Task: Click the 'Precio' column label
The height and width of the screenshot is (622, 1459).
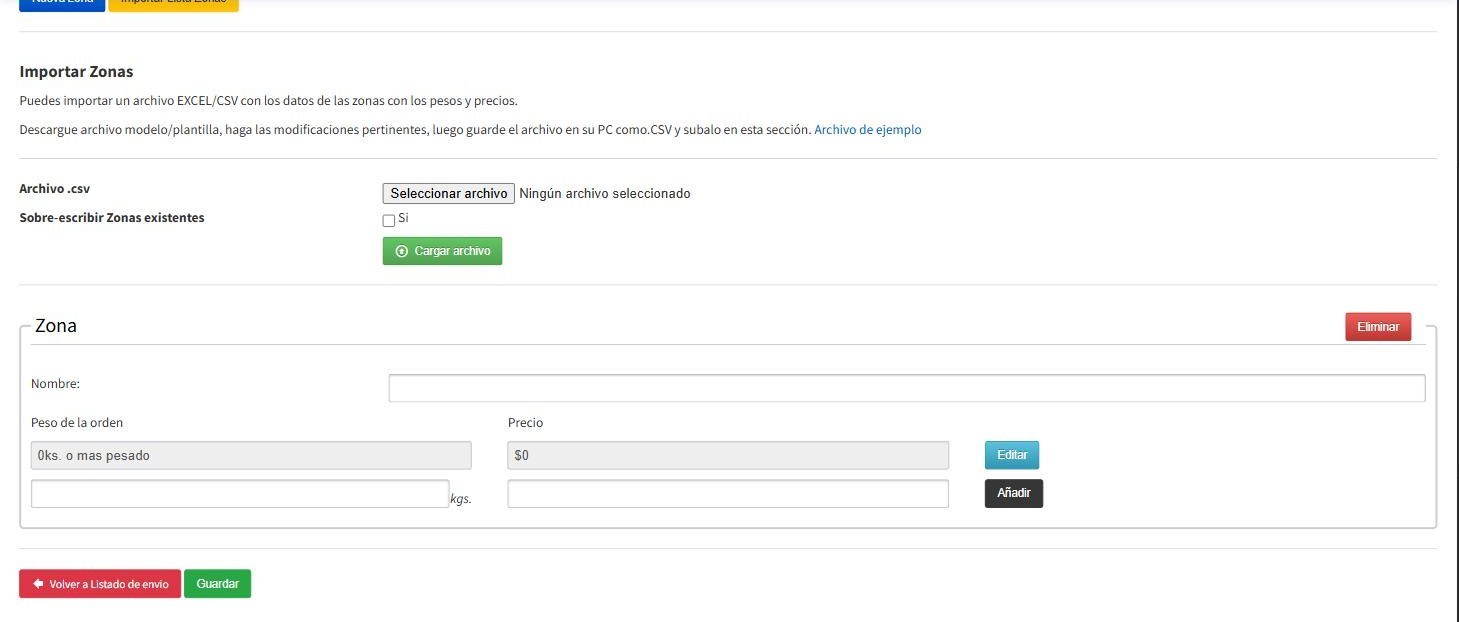Action: [x=526, y=423]
